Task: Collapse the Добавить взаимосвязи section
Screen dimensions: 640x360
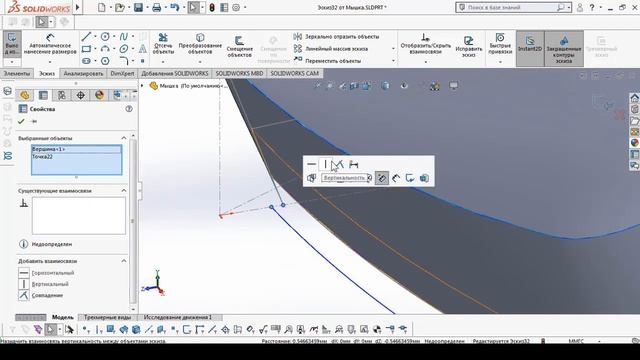Action: pyautogui.click(x=124, y=261)
